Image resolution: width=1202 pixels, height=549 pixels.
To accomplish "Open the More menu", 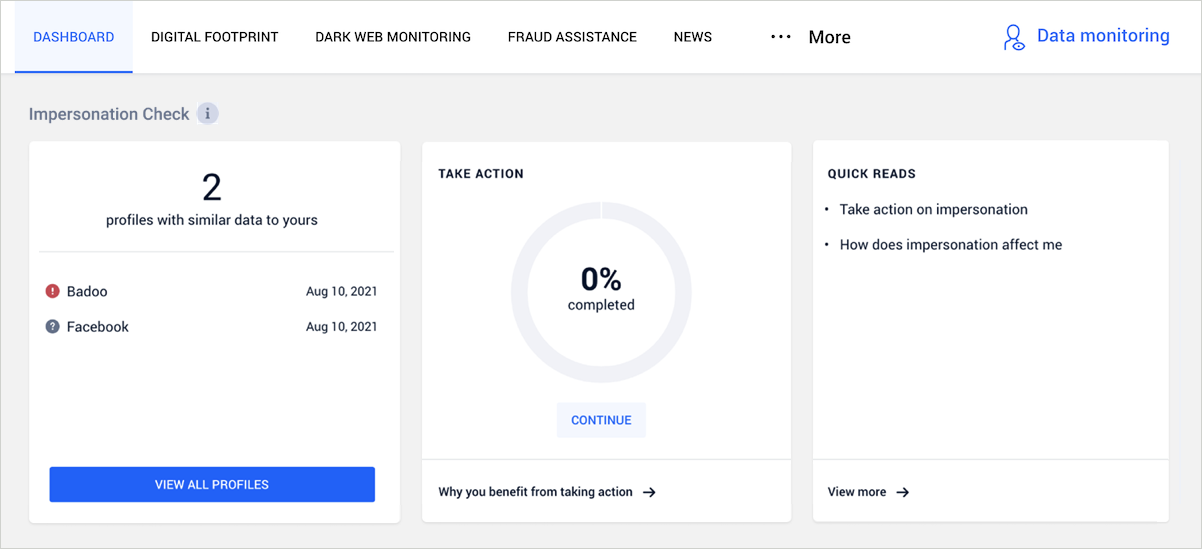I will tap(811, 37).
